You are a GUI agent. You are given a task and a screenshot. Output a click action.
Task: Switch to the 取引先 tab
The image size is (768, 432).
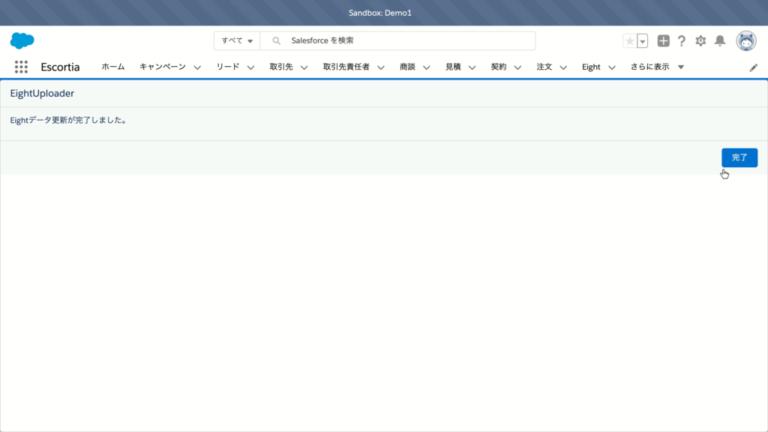280,67
